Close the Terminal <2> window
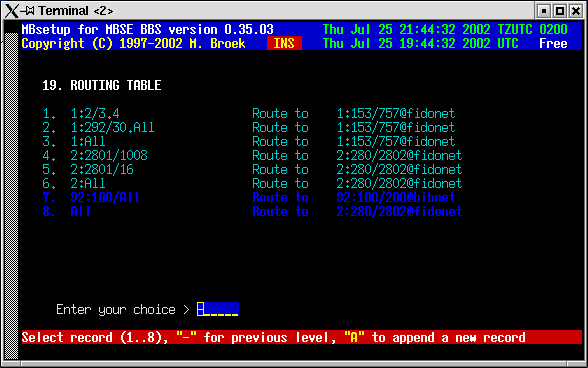This screenshot has height=368, width=588. pyautogui.click(x=576, y=11)
